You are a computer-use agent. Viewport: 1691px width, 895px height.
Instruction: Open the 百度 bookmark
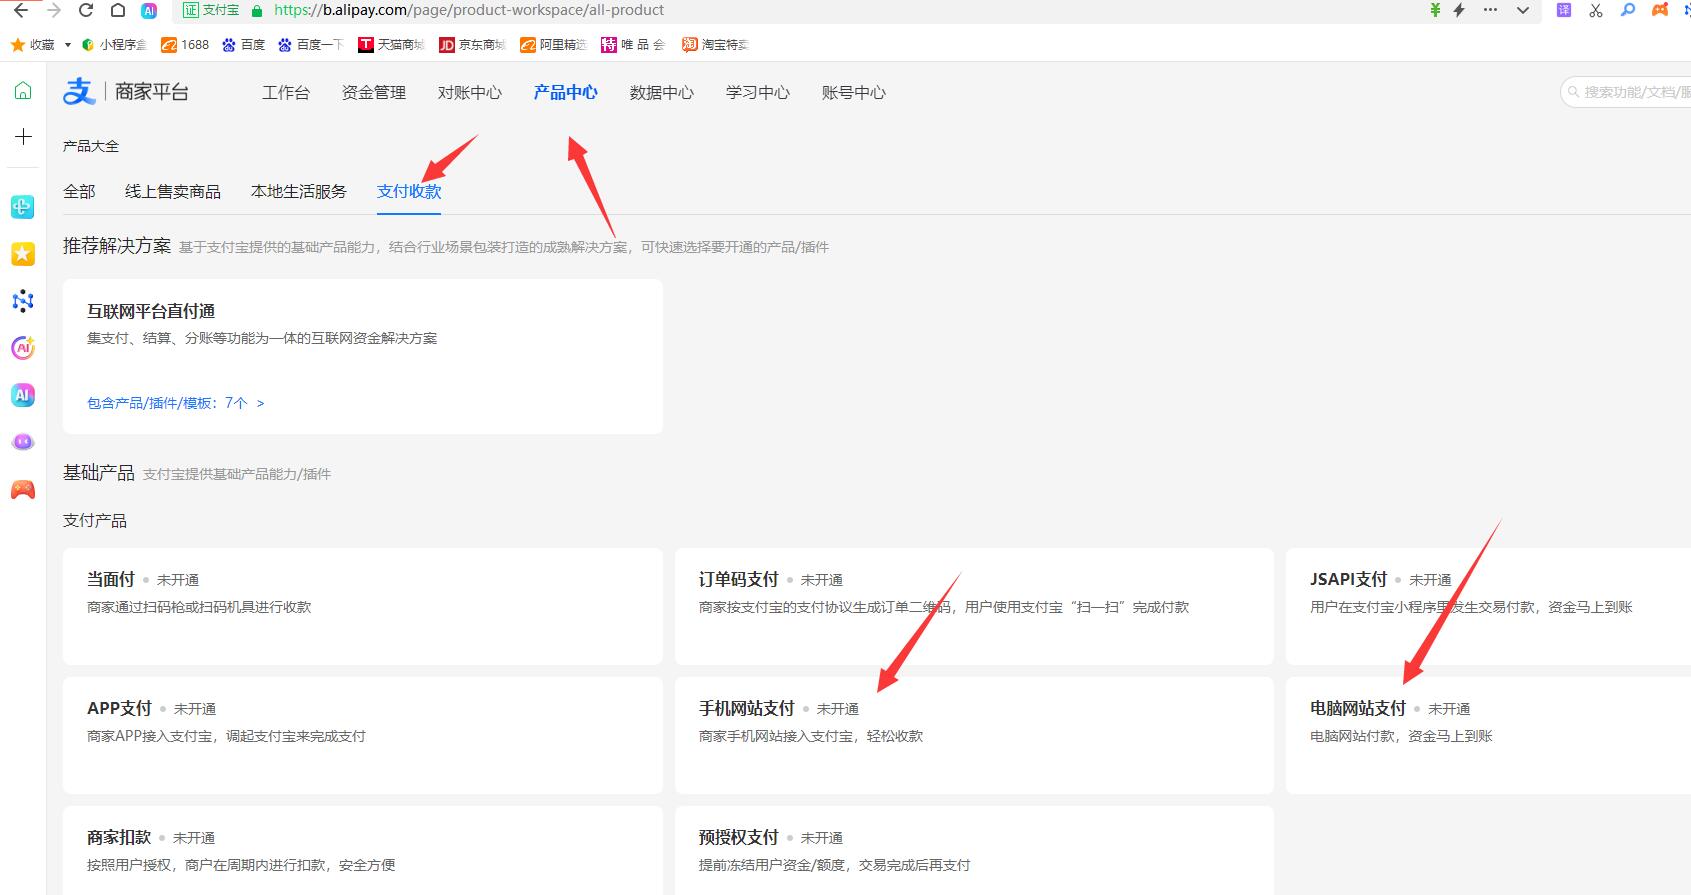(244, 44)
